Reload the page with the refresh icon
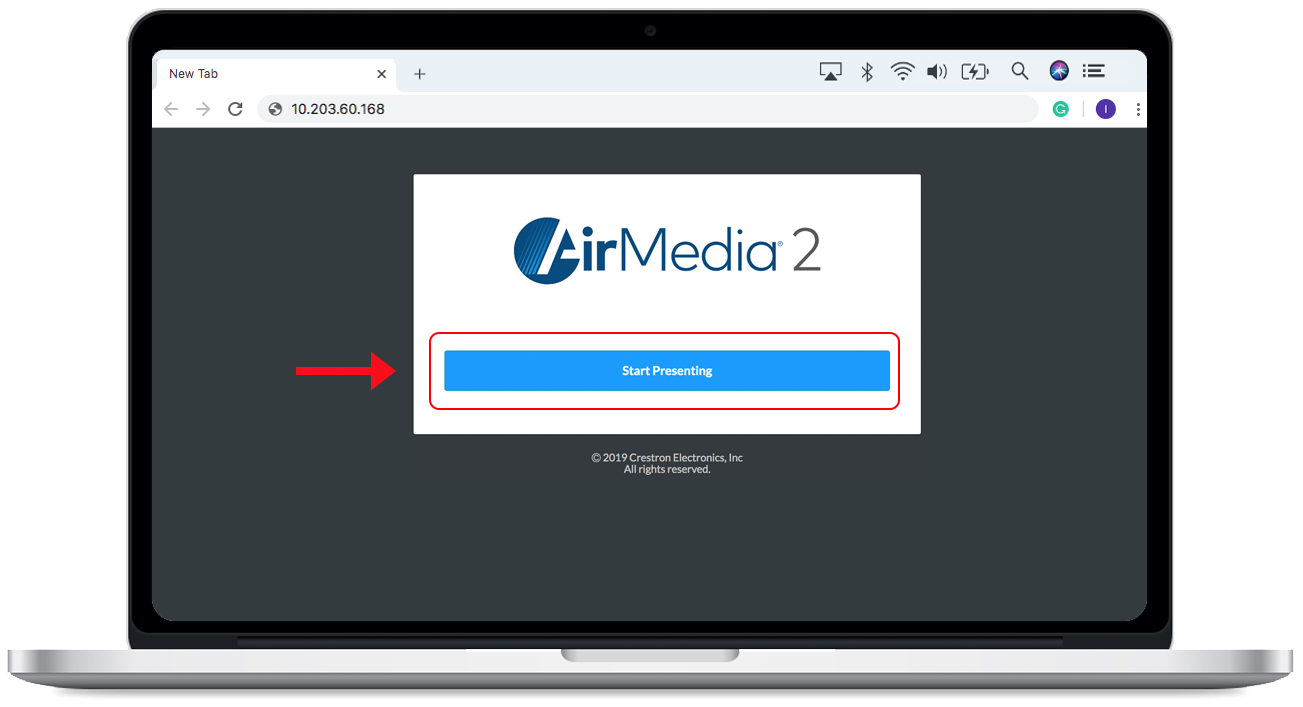The image size is (1303, 707). point(236,109)
